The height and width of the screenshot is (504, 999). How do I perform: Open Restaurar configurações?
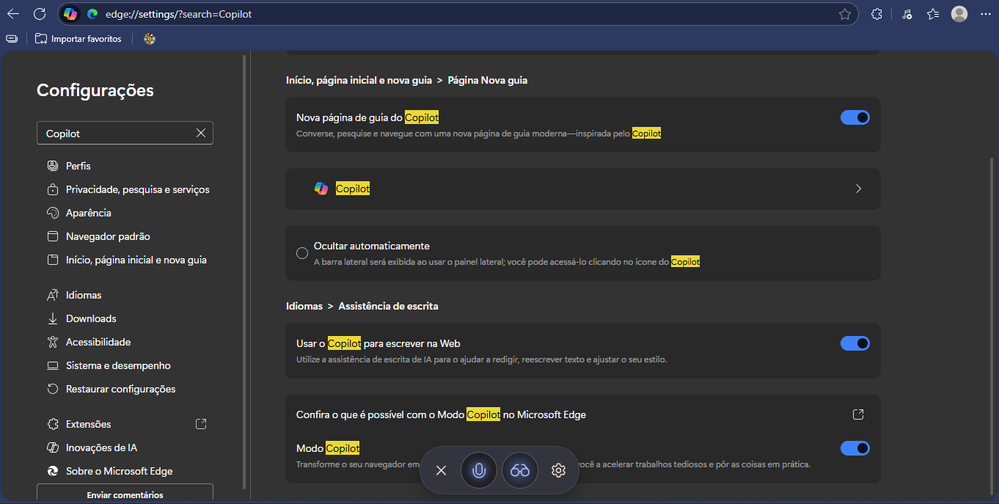pos(111,389)
